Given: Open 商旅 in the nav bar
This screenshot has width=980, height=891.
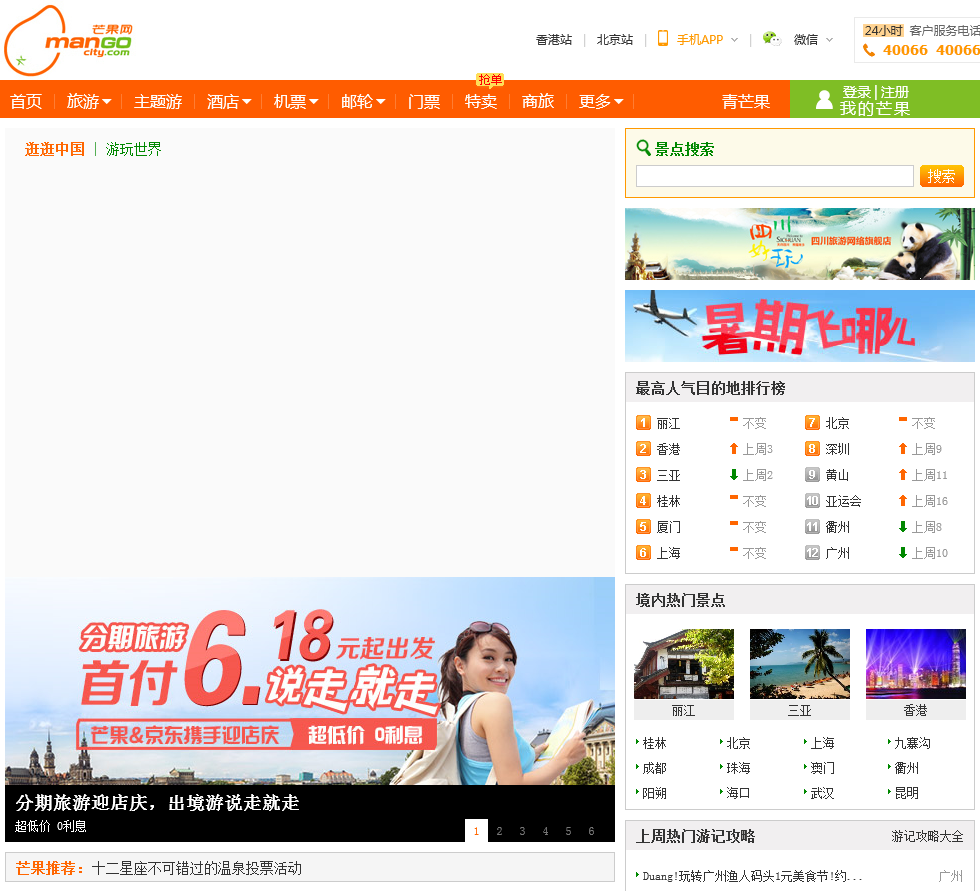Looking at the screenshot, I should (538, 101).
